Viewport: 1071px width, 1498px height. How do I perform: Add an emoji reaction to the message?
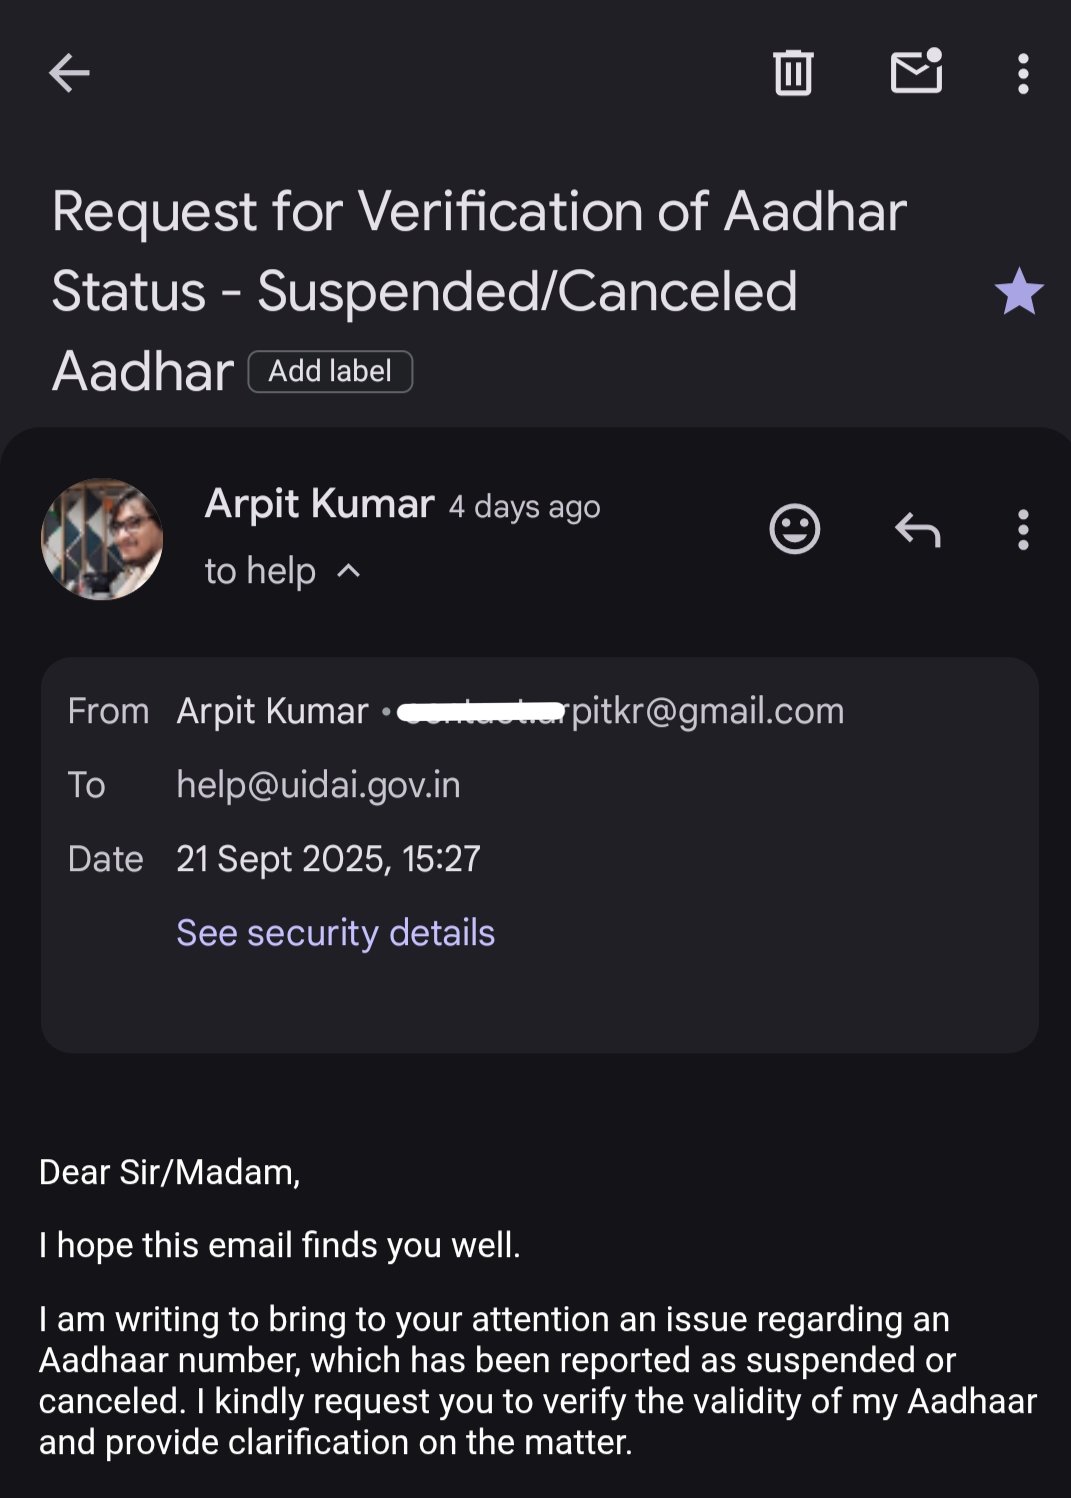click(794, 529)
